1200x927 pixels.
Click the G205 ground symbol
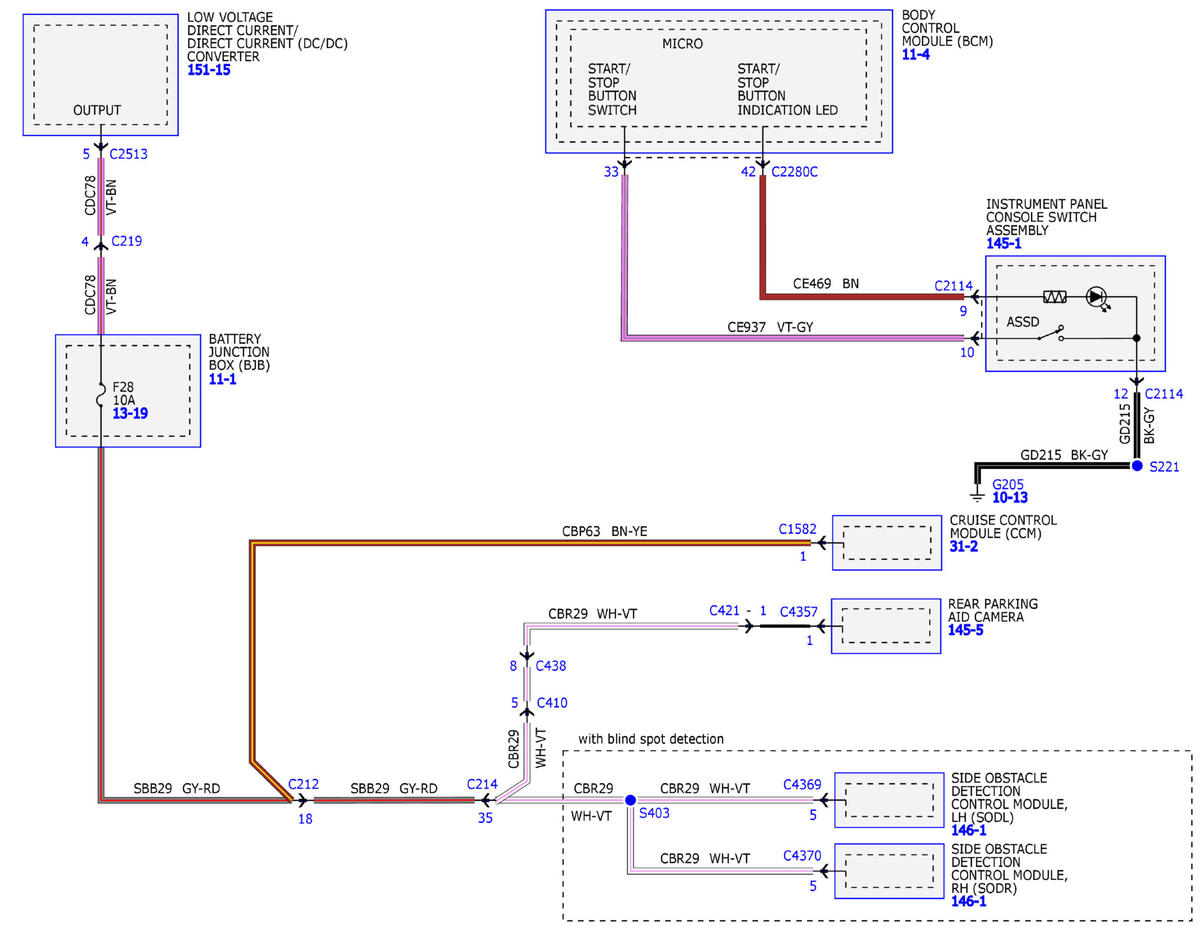coord(978,492)
